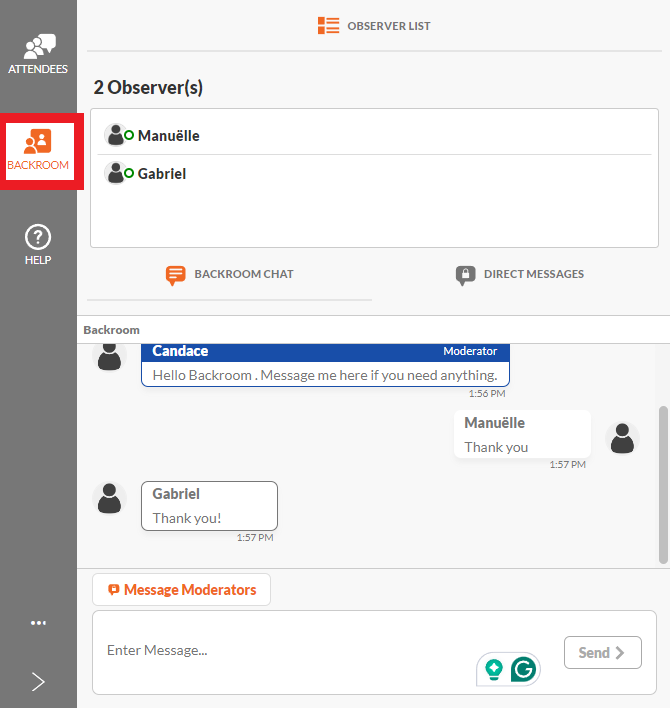Click the orange Backroom Chat bubble icon
The height and width of the screenshot is (708, 670).
175,275
